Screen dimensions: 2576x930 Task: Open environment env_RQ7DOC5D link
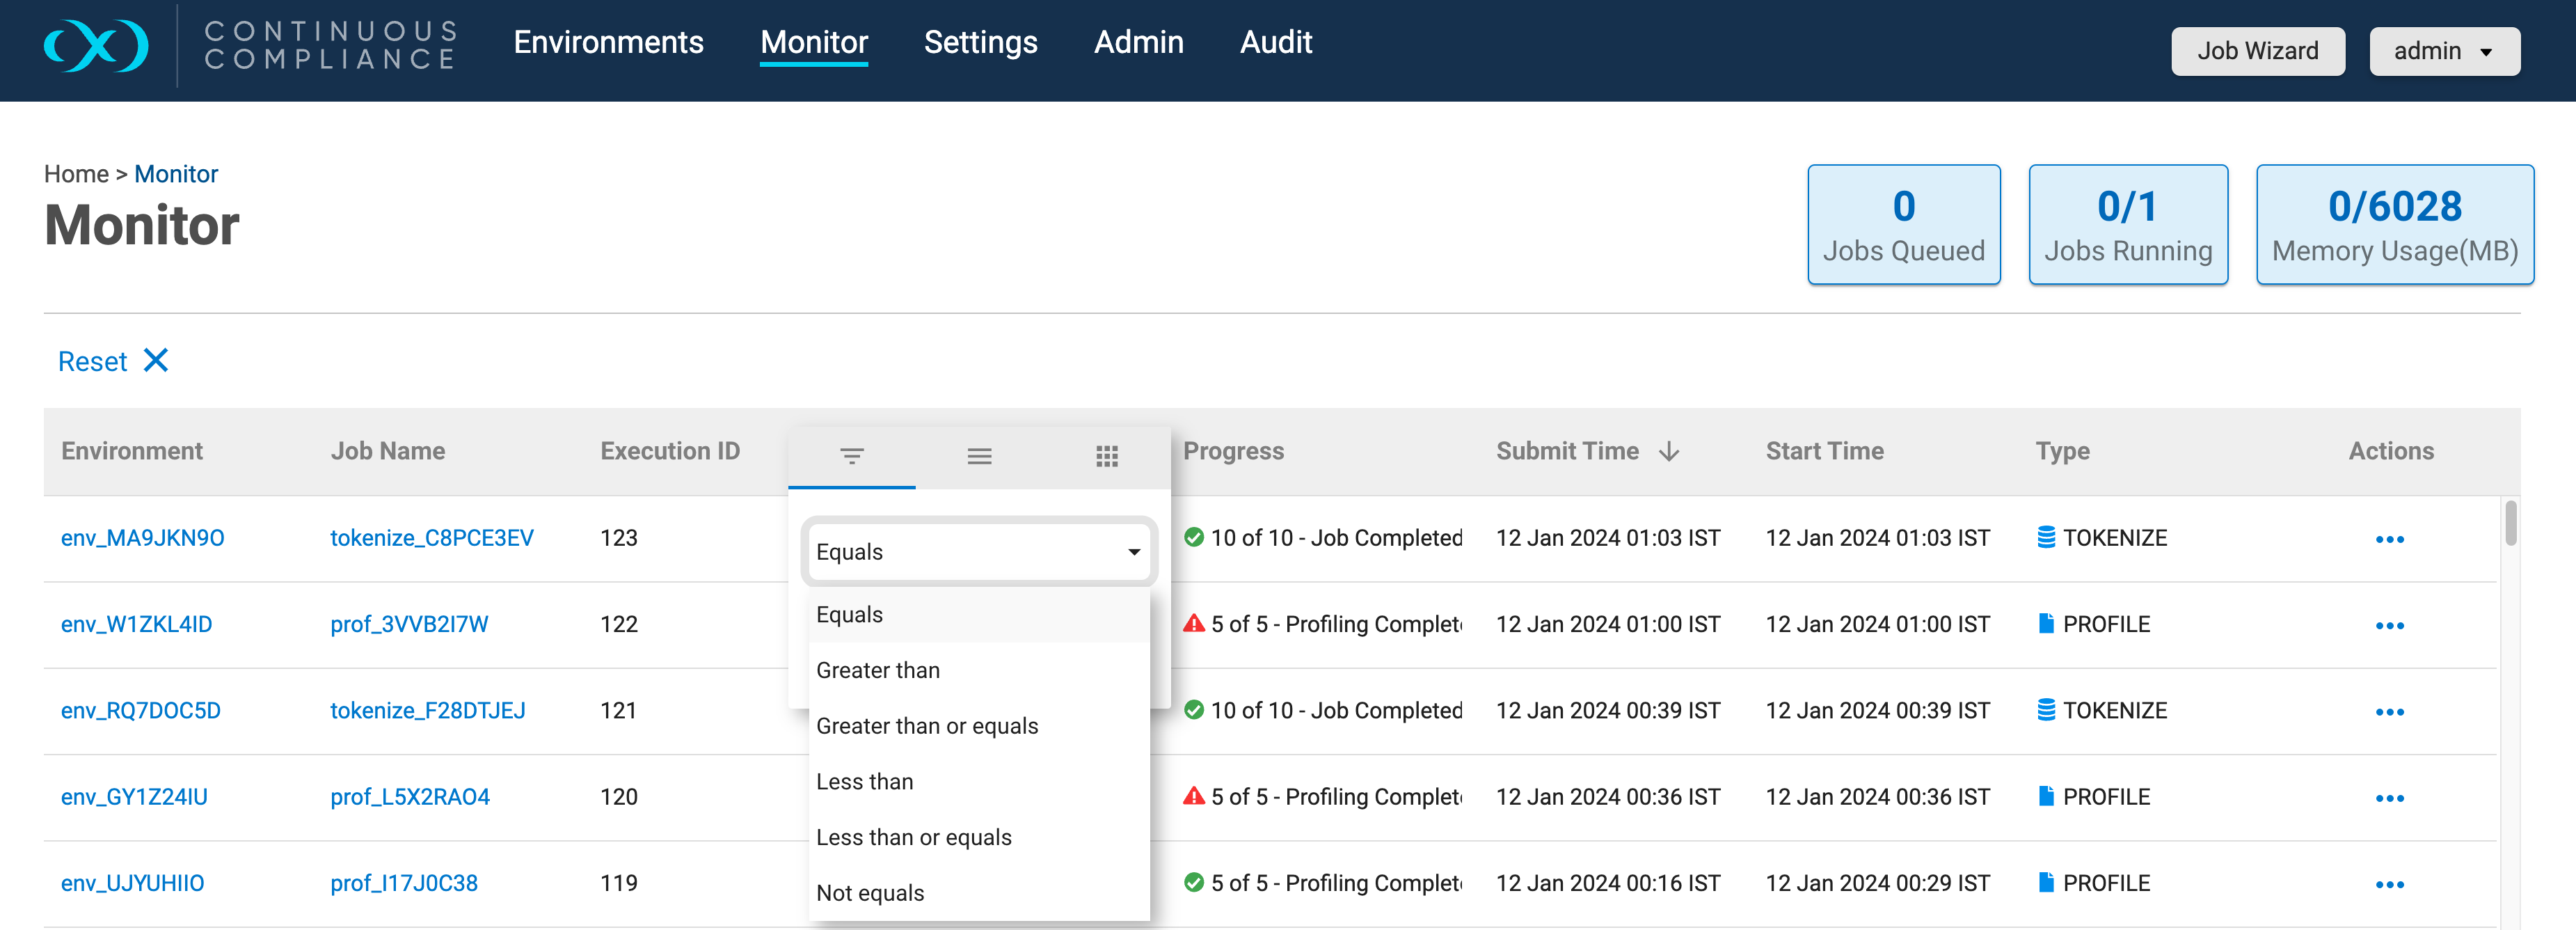point(140,711)
